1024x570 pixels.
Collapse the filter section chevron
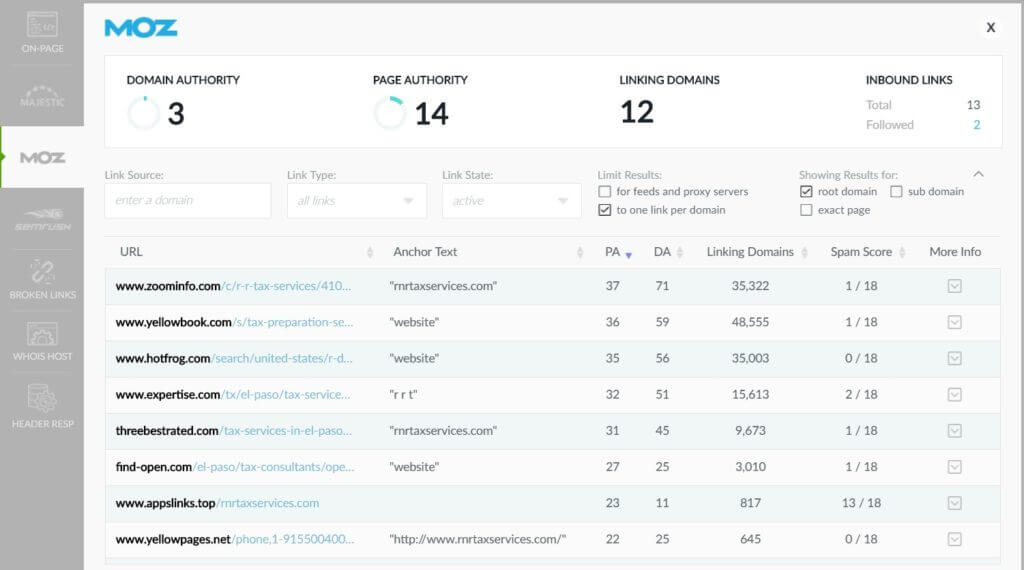coord(978,174)
